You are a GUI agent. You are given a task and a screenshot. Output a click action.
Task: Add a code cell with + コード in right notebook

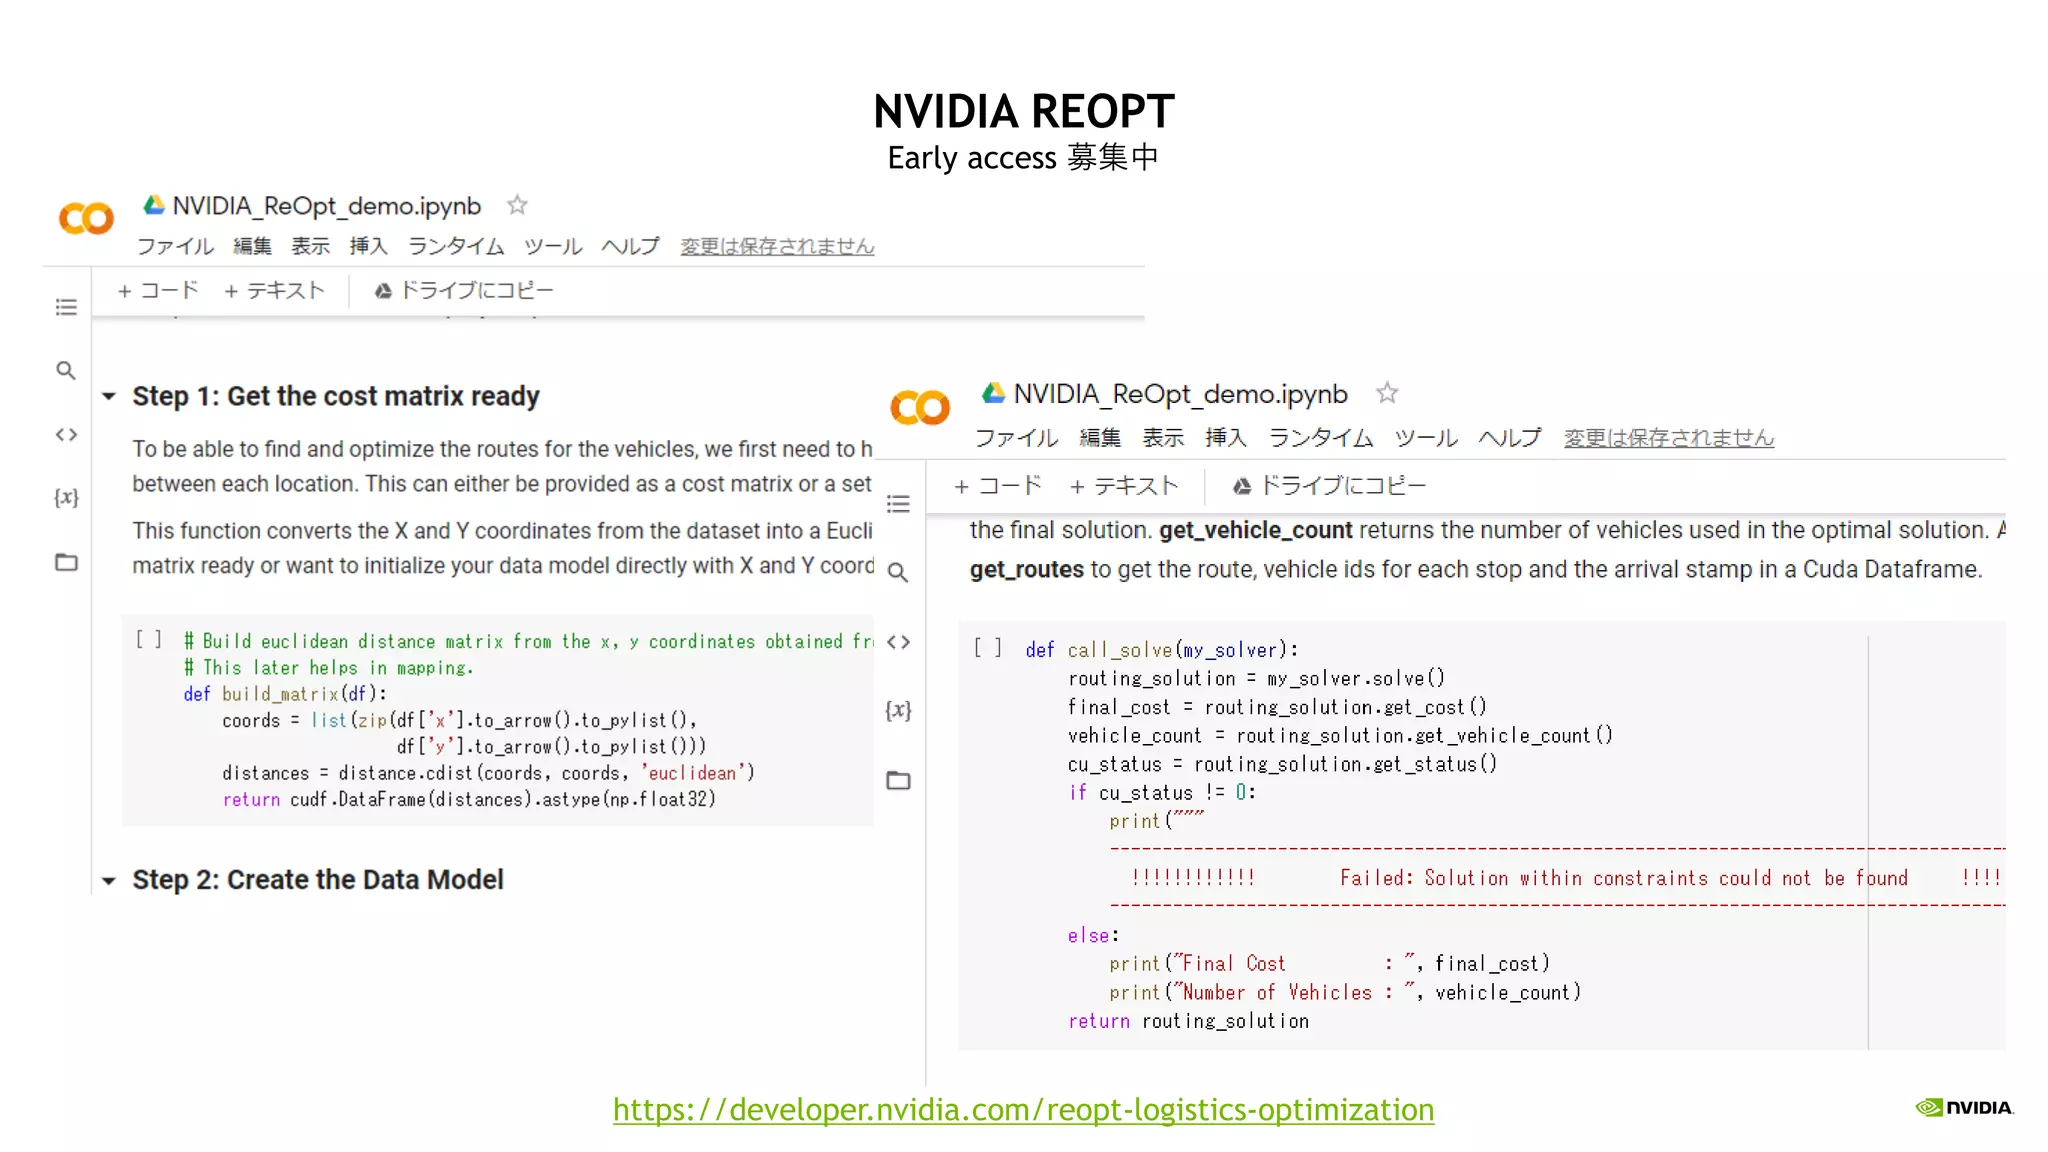click(x=998, y=486)
